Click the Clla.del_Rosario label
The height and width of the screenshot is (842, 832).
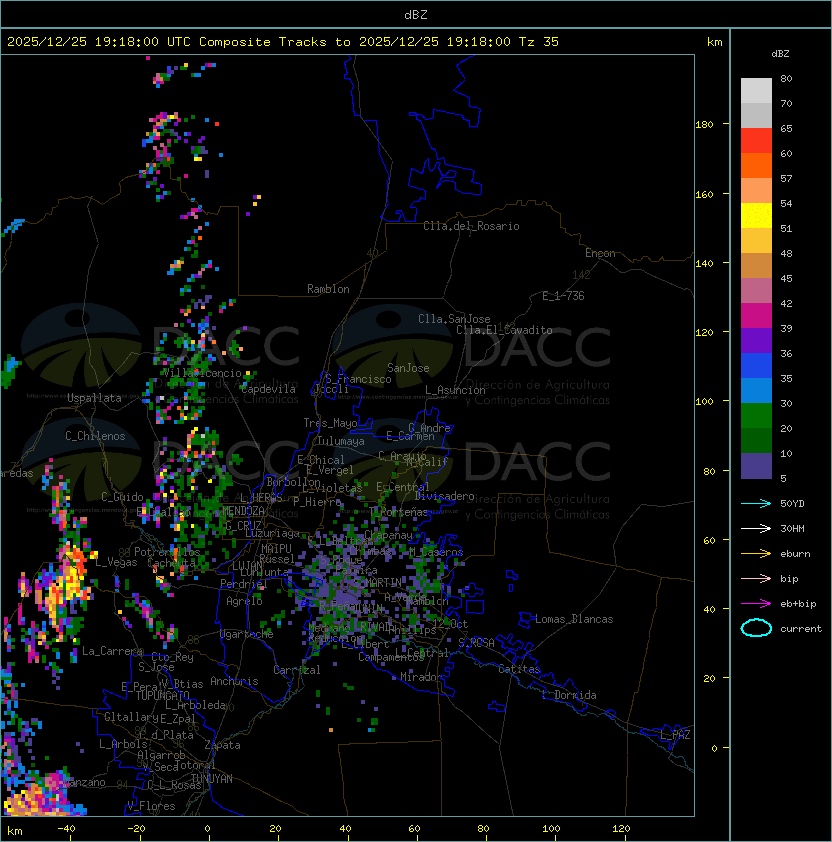click(471, 226)
